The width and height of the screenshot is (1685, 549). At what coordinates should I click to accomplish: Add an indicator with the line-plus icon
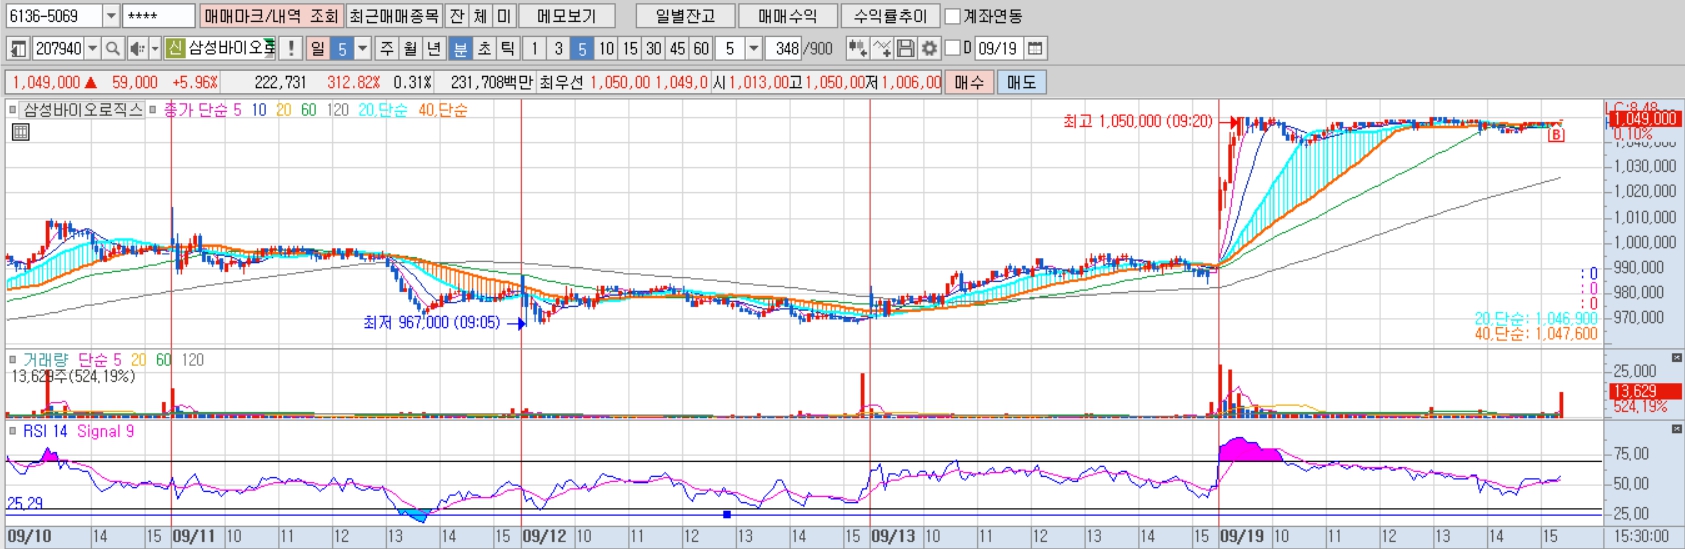882,48
